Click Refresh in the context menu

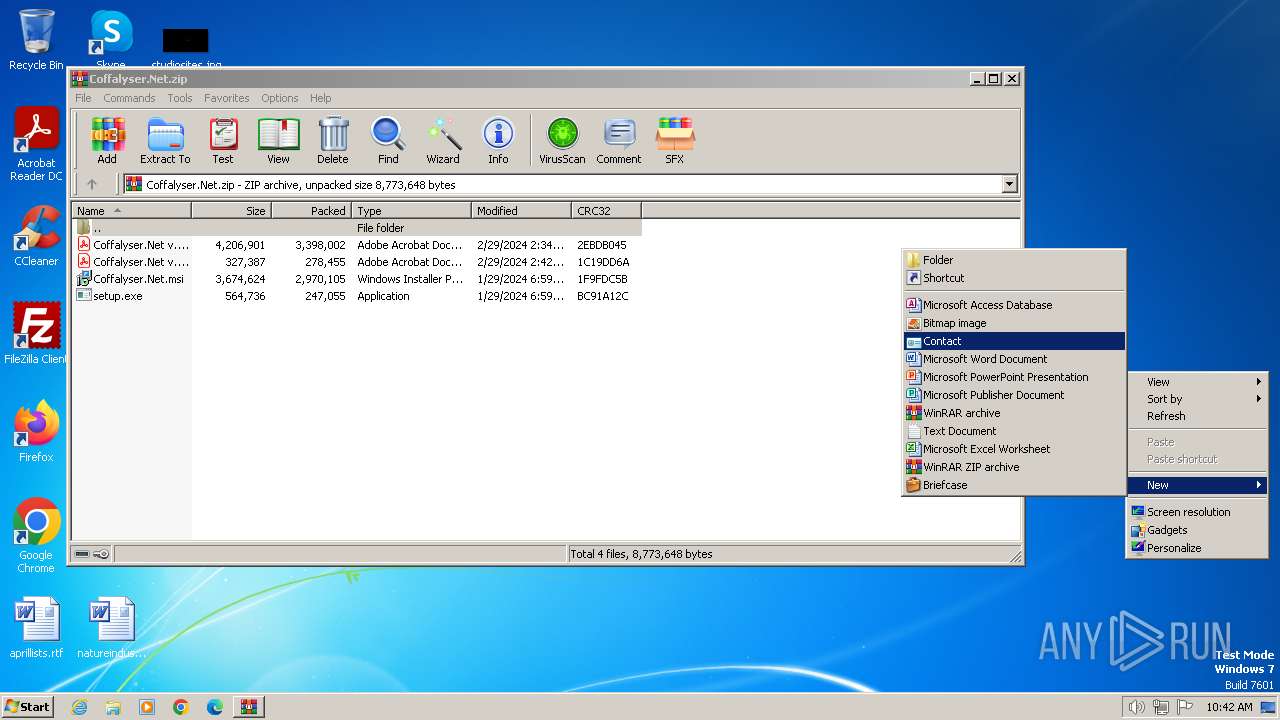[1197, 416]
